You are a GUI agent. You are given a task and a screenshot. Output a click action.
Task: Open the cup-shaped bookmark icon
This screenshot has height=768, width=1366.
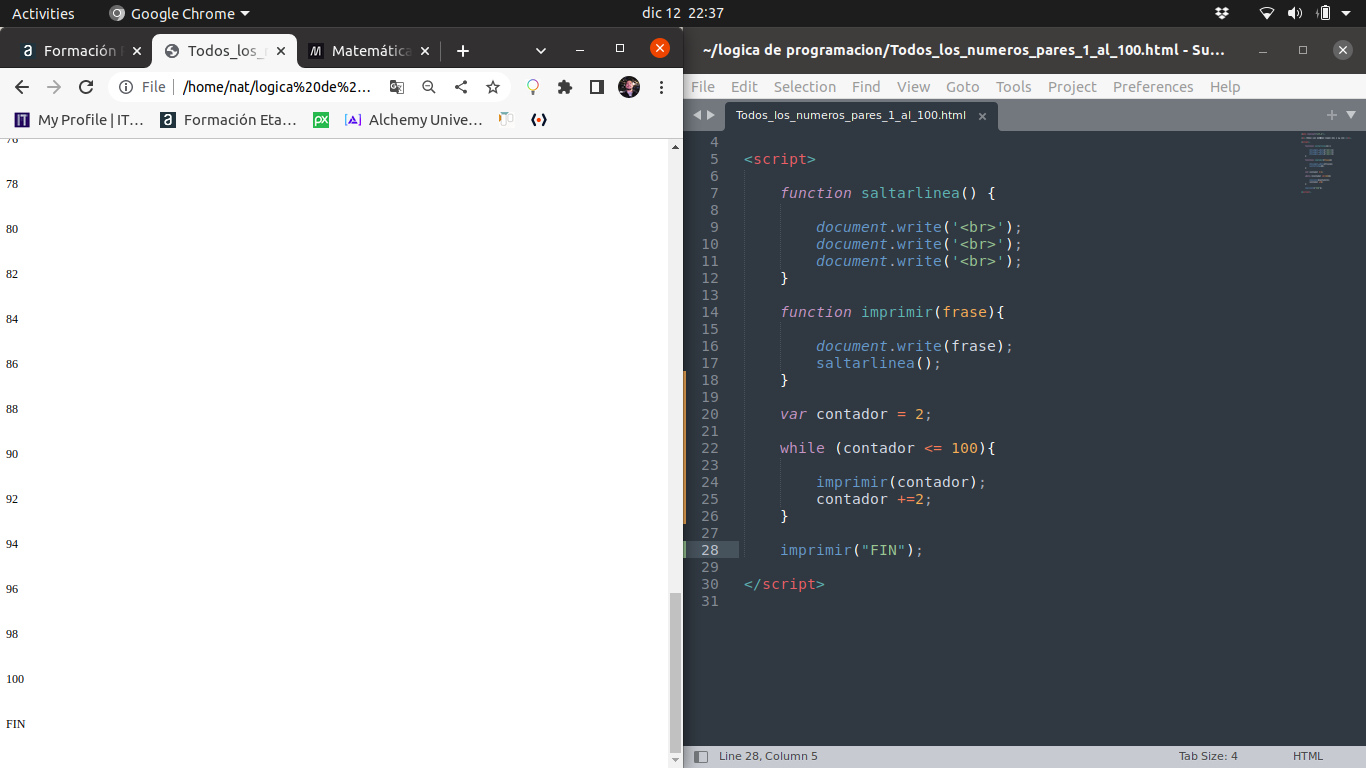507,120
